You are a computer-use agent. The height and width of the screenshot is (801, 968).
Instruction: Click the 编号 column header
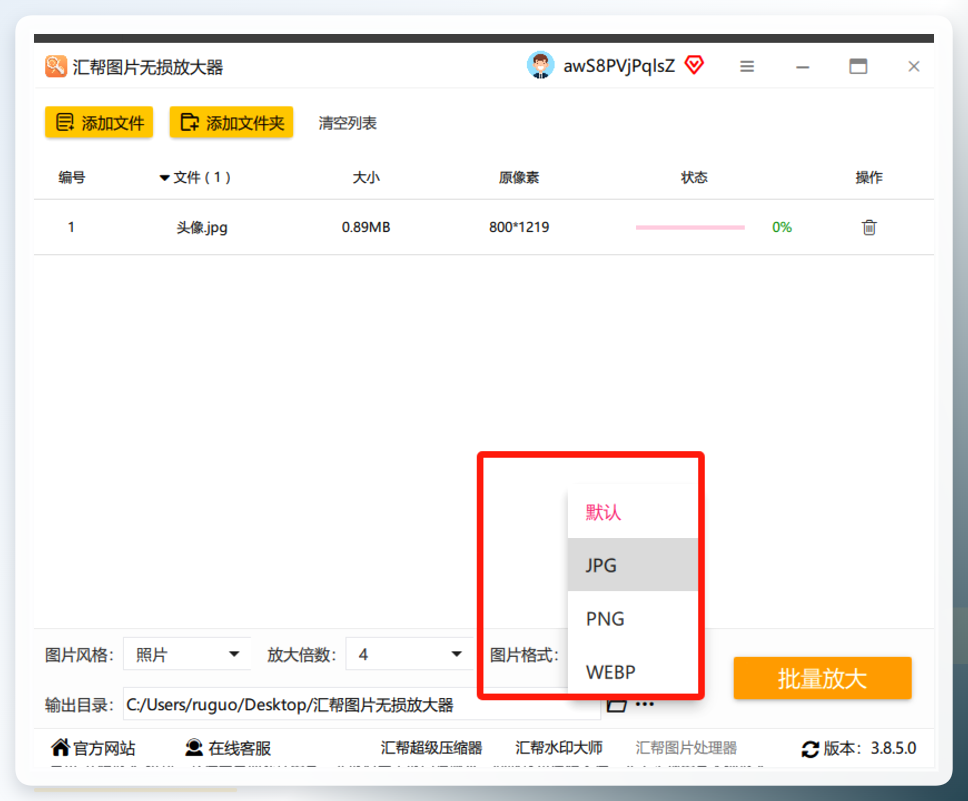point(72,177)
